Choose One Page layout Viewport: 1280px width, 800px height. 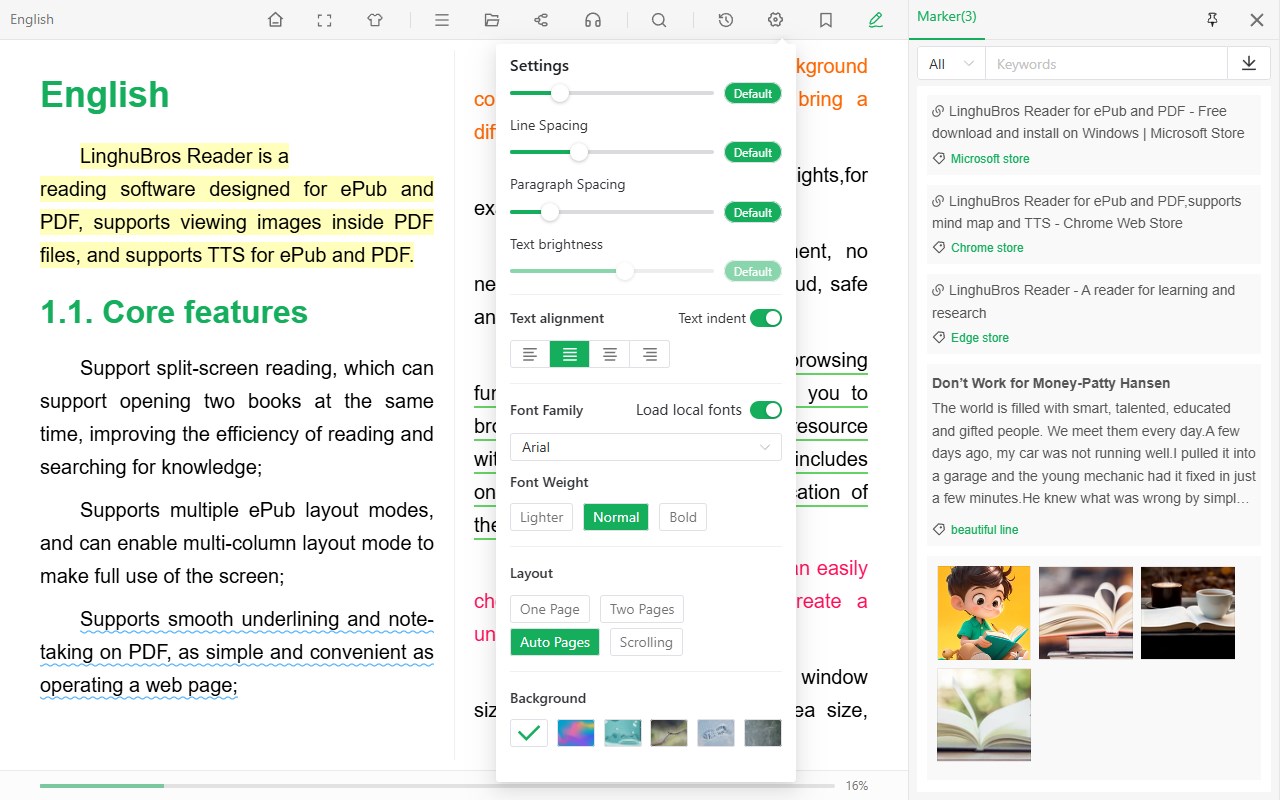[550, 609]
